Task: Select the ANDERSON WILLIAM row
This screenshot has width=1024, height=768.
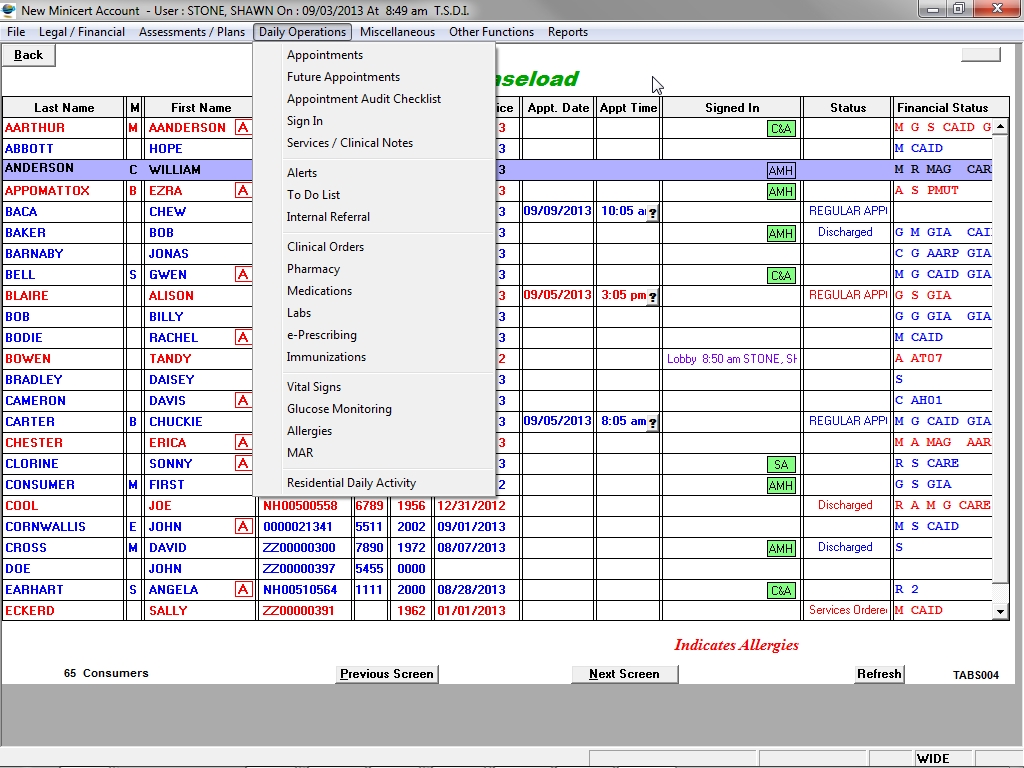Action: (498, 170)
